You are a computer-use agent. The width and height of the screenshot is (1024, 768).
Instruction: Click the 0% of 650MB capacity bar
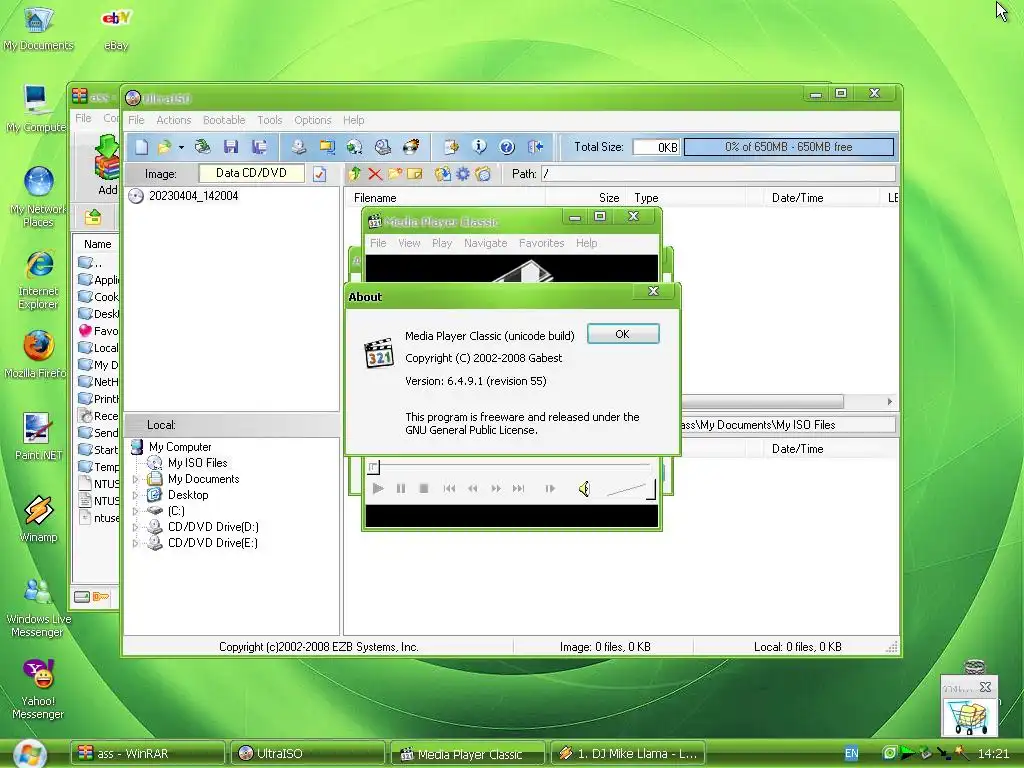[788, 147]
